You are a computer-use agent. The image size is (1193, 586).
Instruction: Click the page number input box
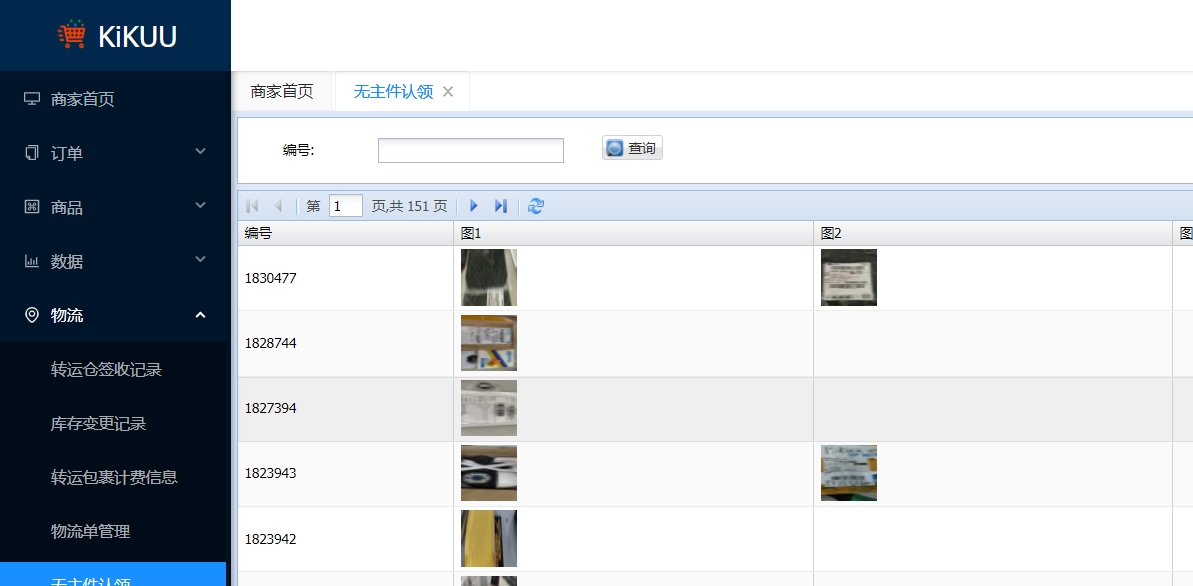point(345,205)
